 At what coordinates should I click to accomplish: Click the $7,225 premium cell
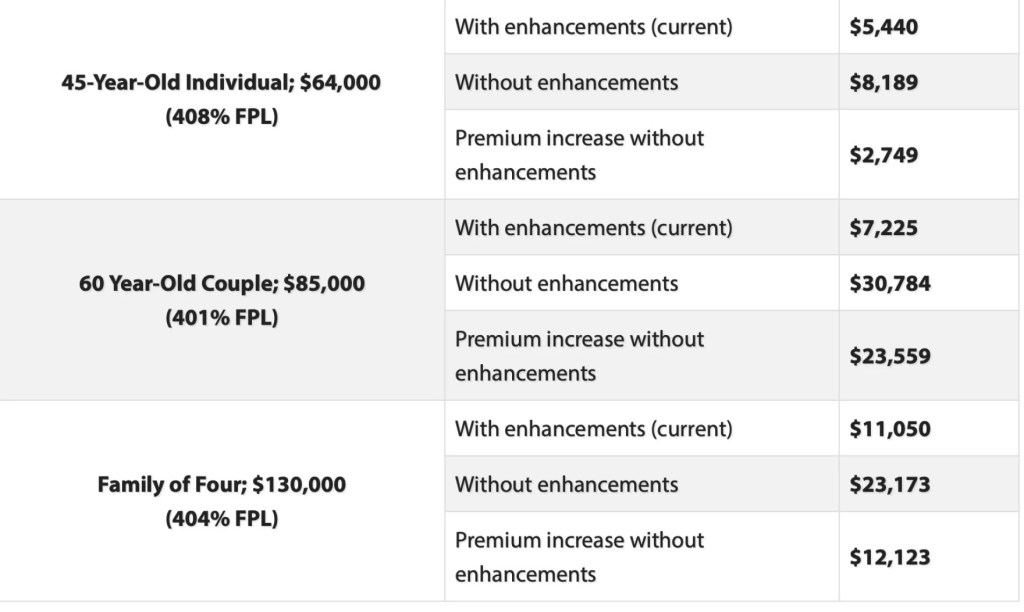pos(884,228)
